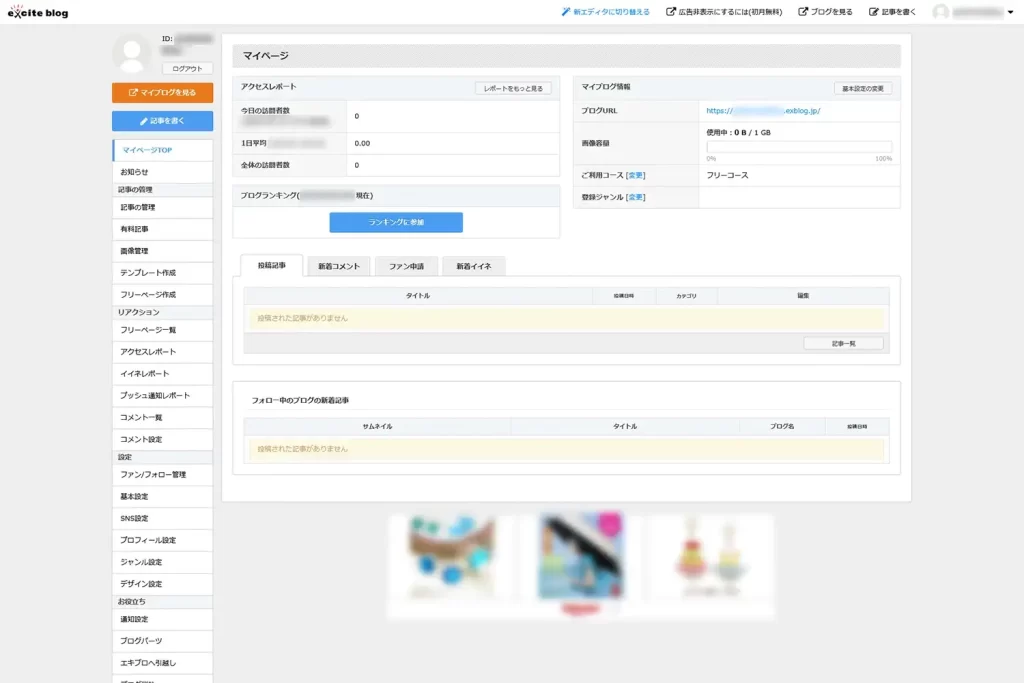This screenshot has height=683, width=1024.
Task: Click 'ブログを見る' in the top bar
Action: pos(825,12)
